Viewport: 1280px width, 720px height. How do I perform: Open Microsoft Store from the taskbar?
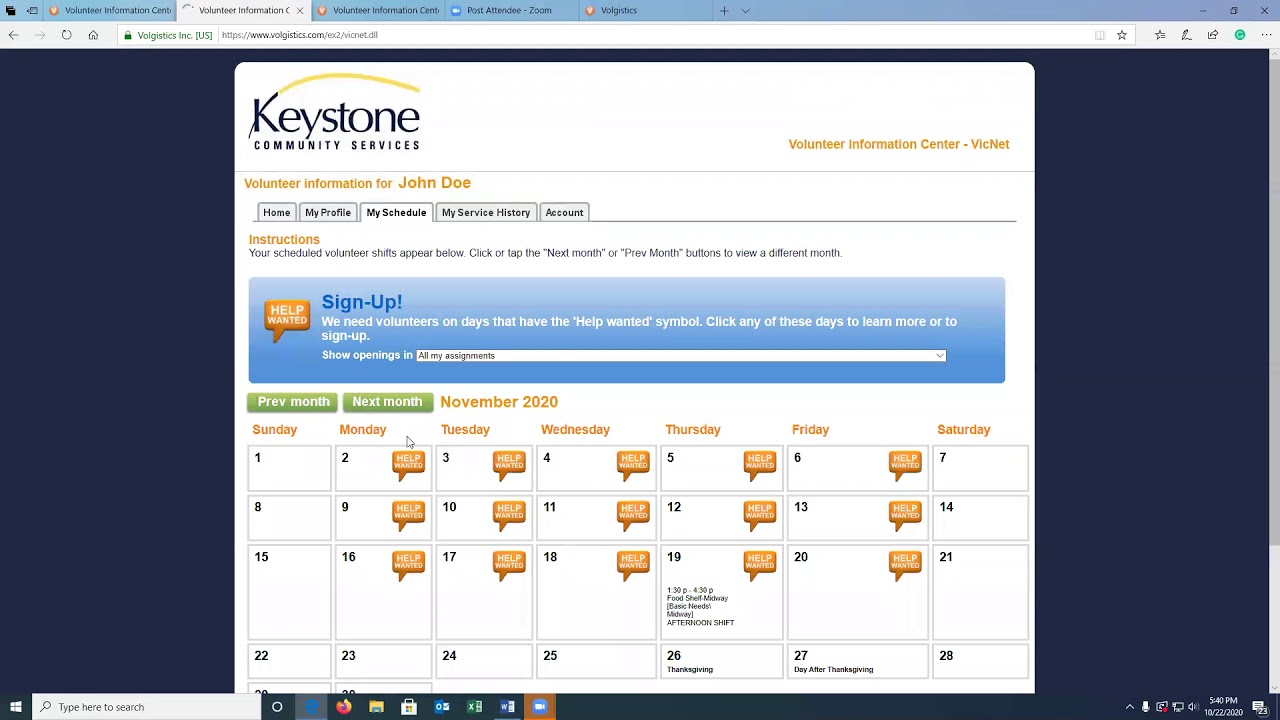pyautogui.click(x=409, y=707)
